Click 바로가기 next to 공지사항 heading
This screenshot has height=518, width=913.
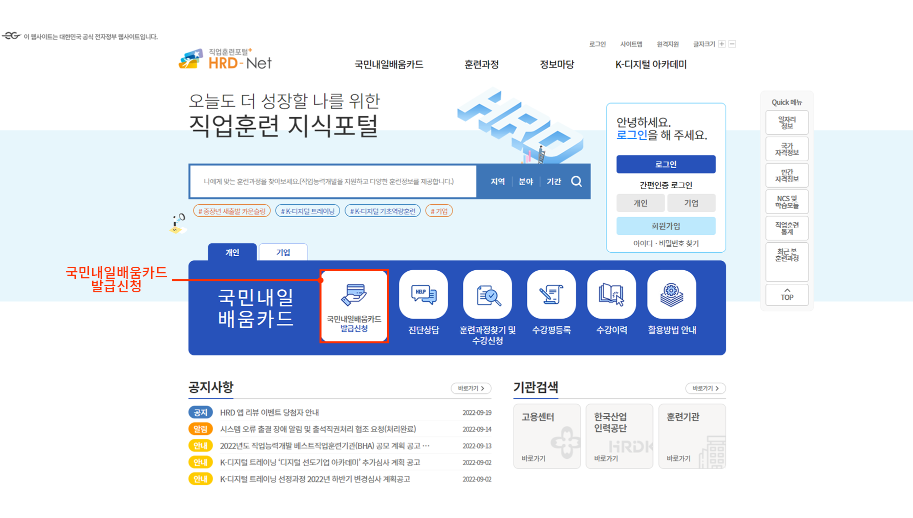coord(471,388)
